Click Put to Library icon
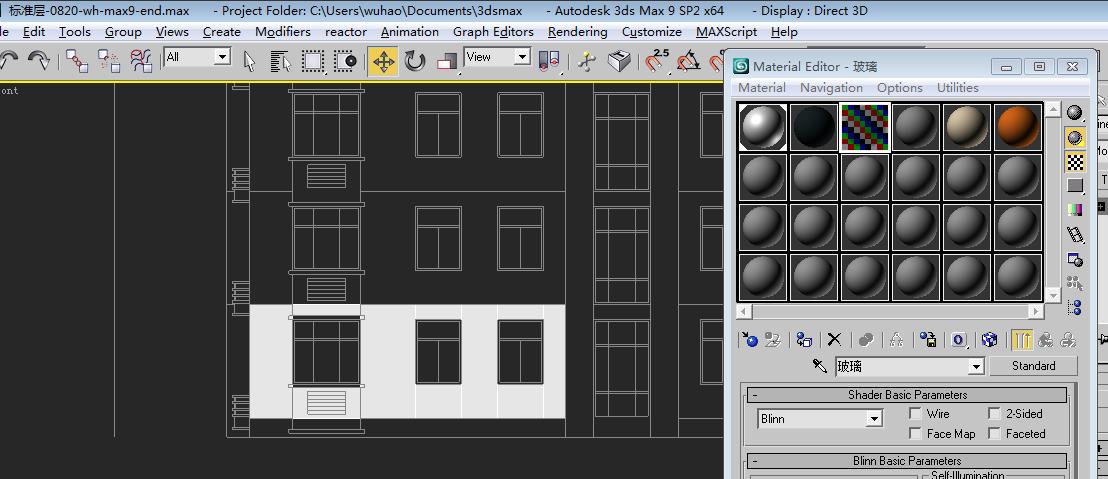This screenshot has width=1108, height=479. pyautogui.click(x=929, y=340)
